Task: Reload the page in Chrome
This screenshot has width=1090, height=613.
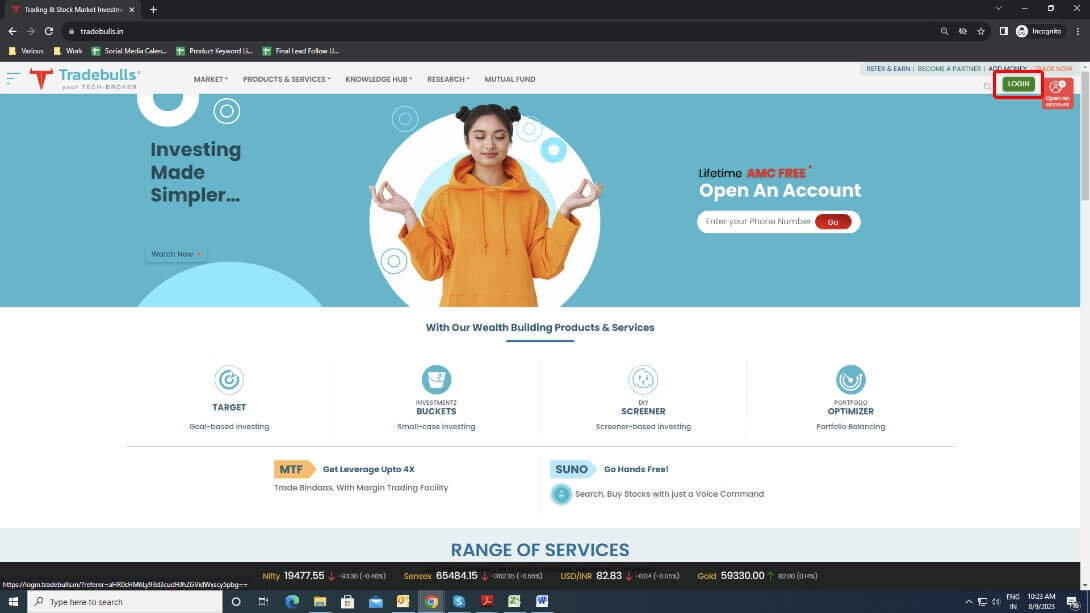Action: click(x=48, y=31)
